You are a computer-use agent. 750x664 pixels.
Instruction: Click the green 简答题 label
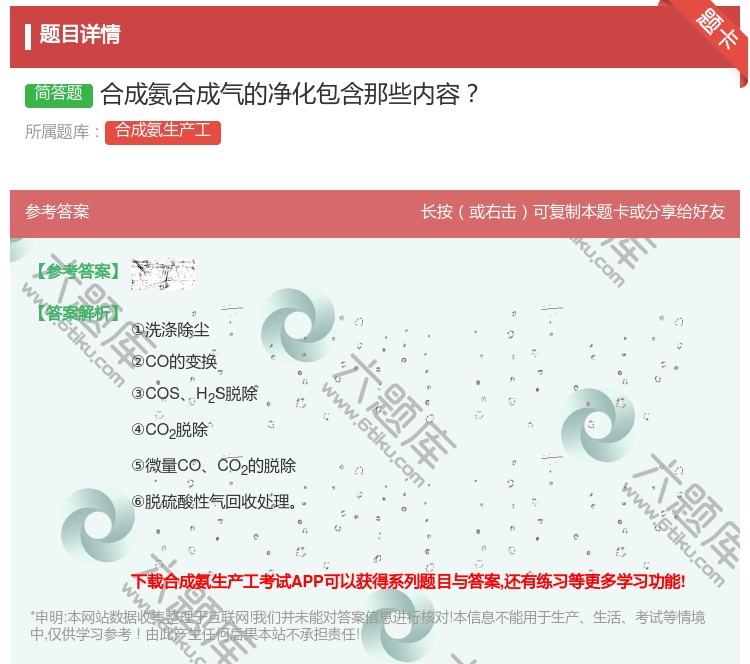pyautogui.click(x=58, y=94)
